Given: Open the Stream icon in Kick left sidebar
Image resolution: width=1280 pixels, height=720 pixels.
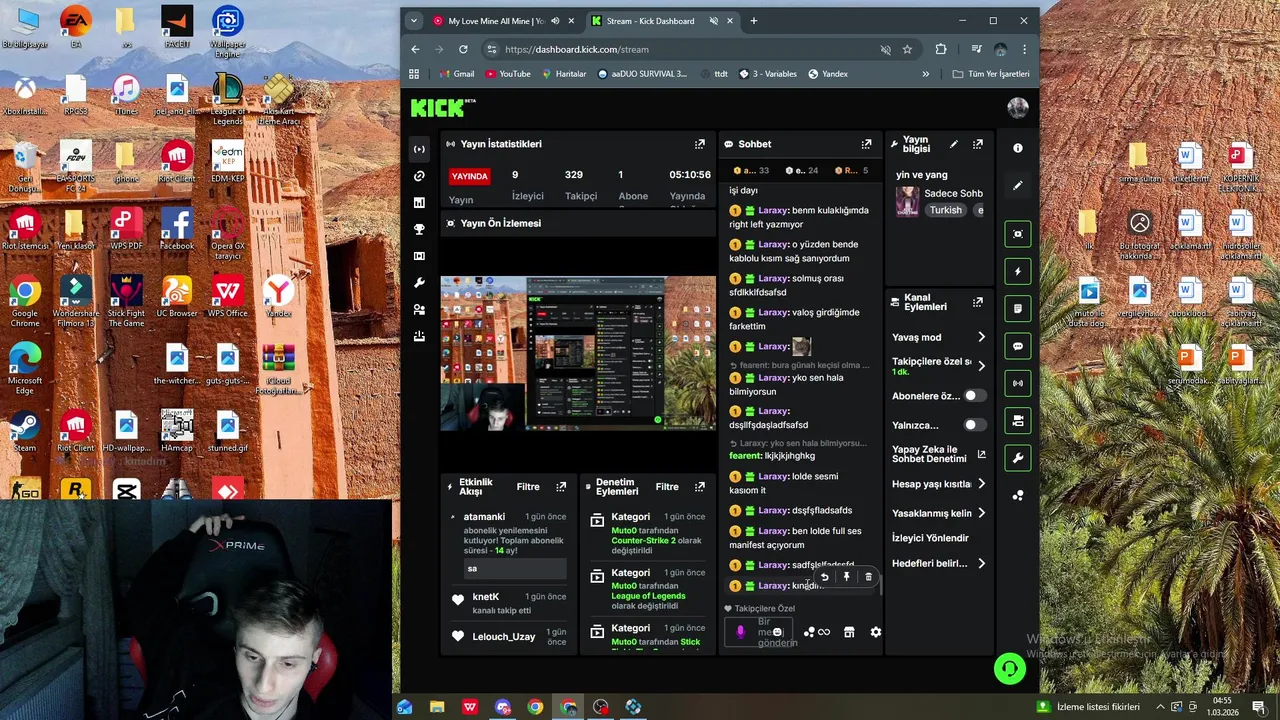Looking at the screenshot, I should click(x=419, y=149).
